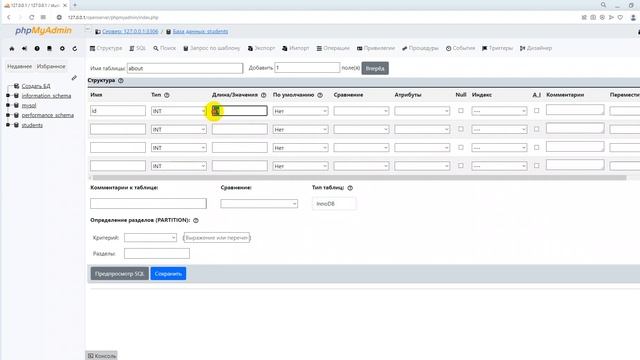640x360 pixels.
Task: Tick Null checkbox in fourth field row
Action: coord(461,166)
